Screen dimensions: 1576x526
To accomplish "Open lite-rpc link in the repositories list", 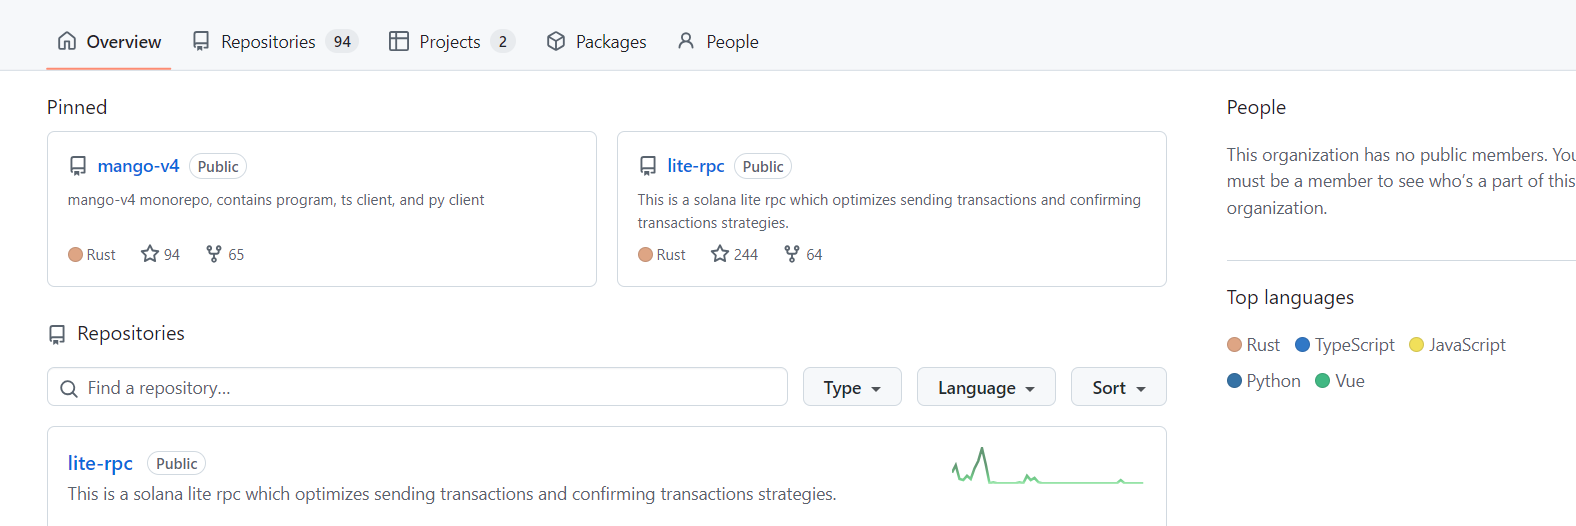I will point(100,463).
